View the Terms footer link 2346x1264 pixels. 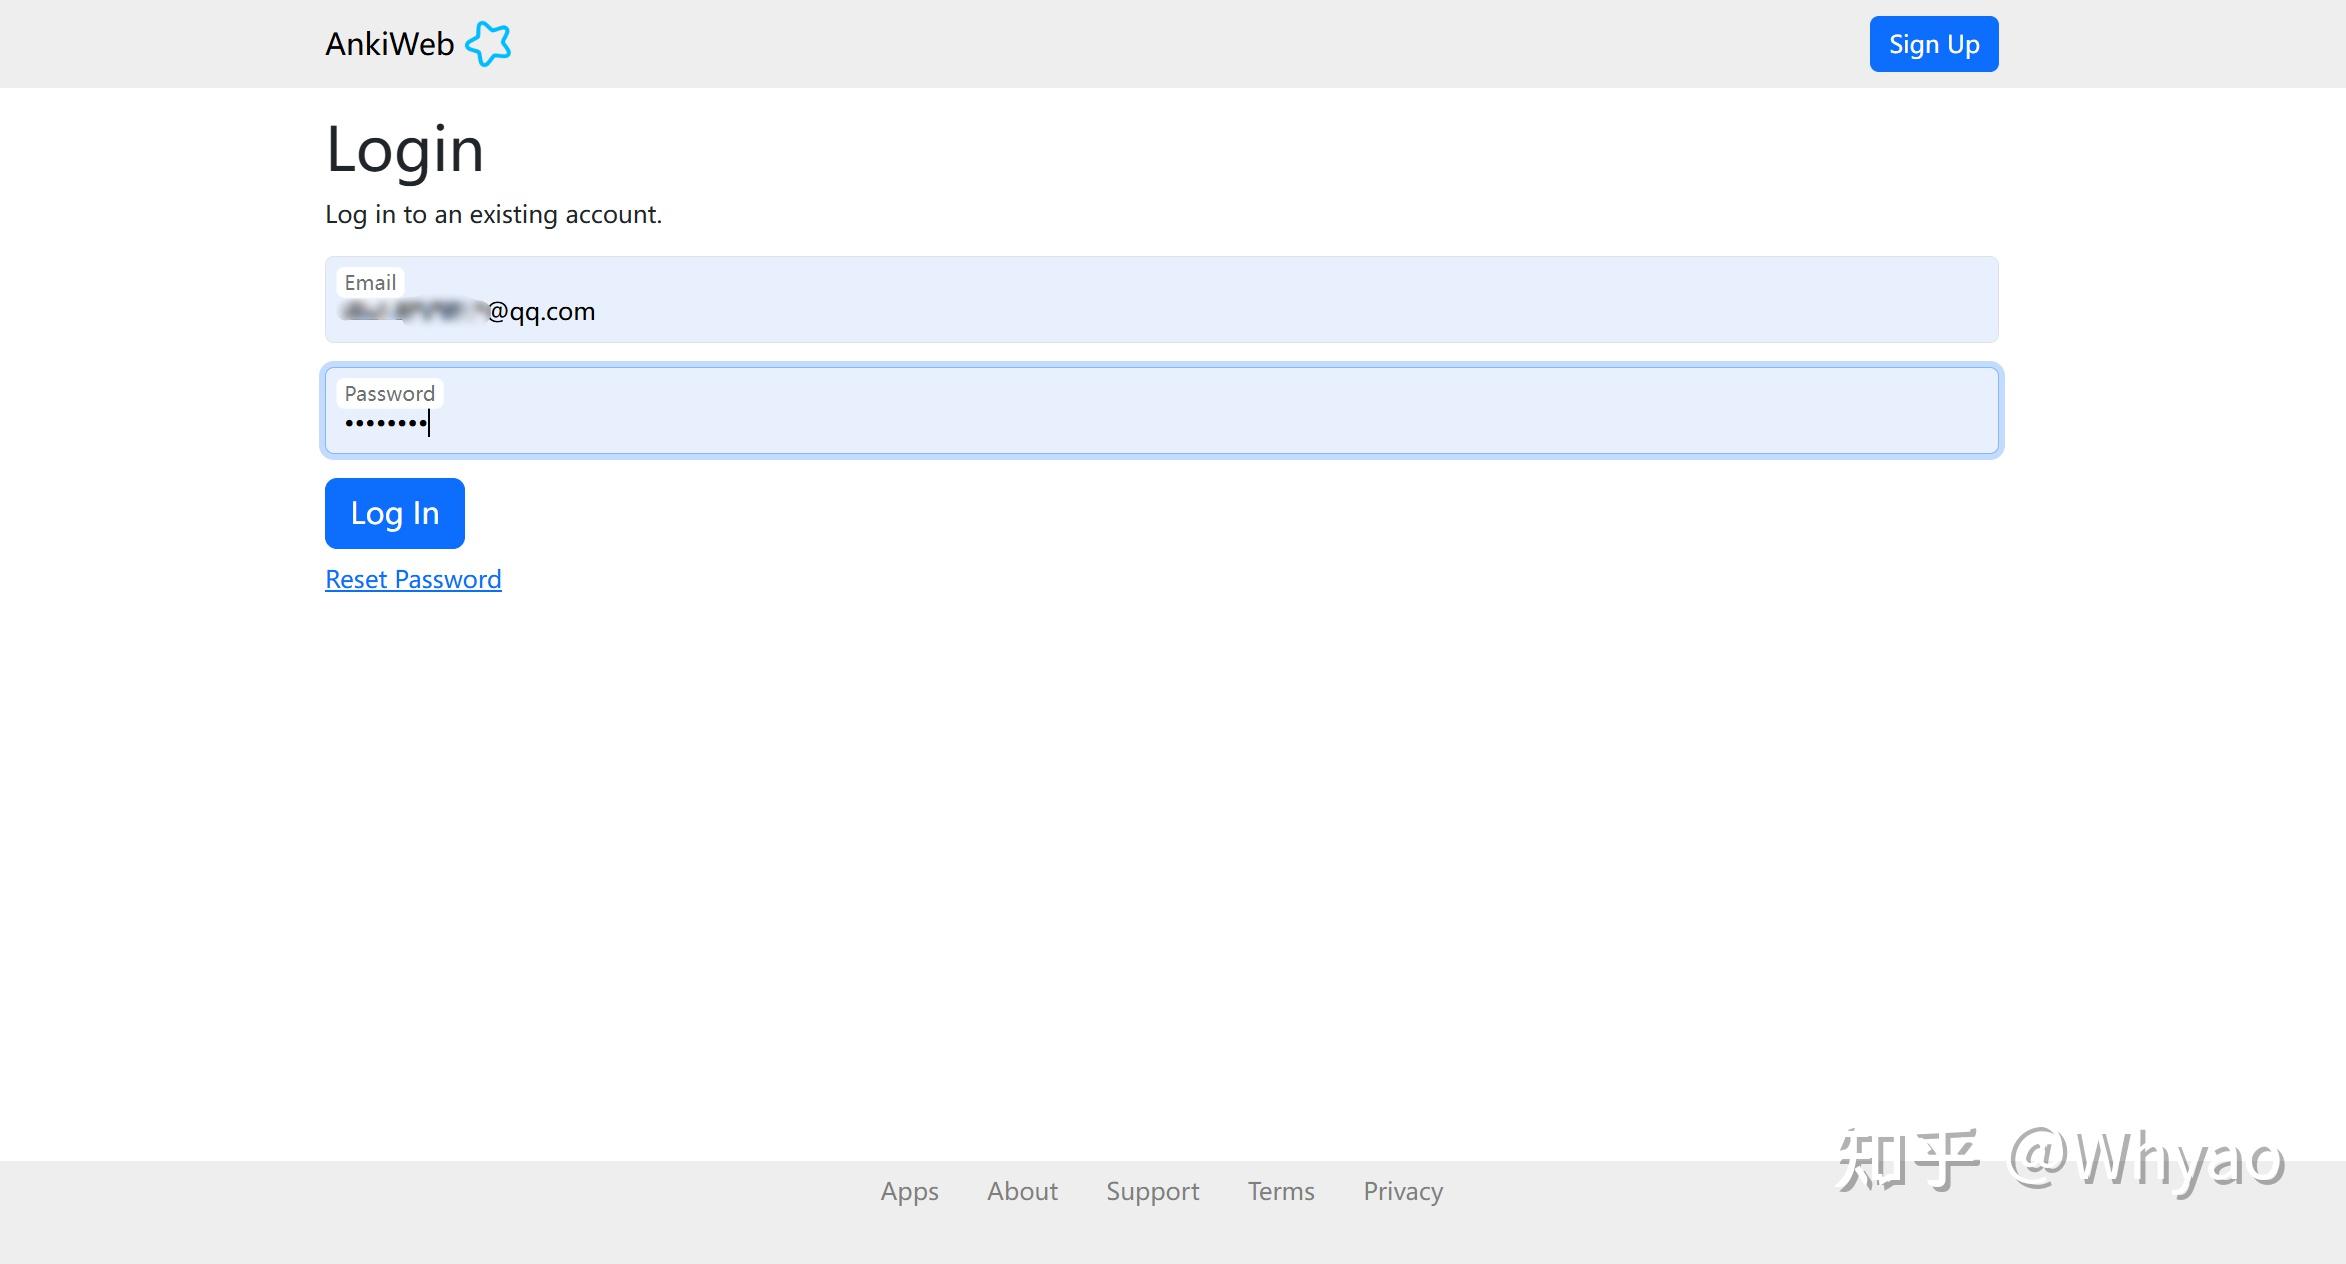click(x=1280, y=1191)
